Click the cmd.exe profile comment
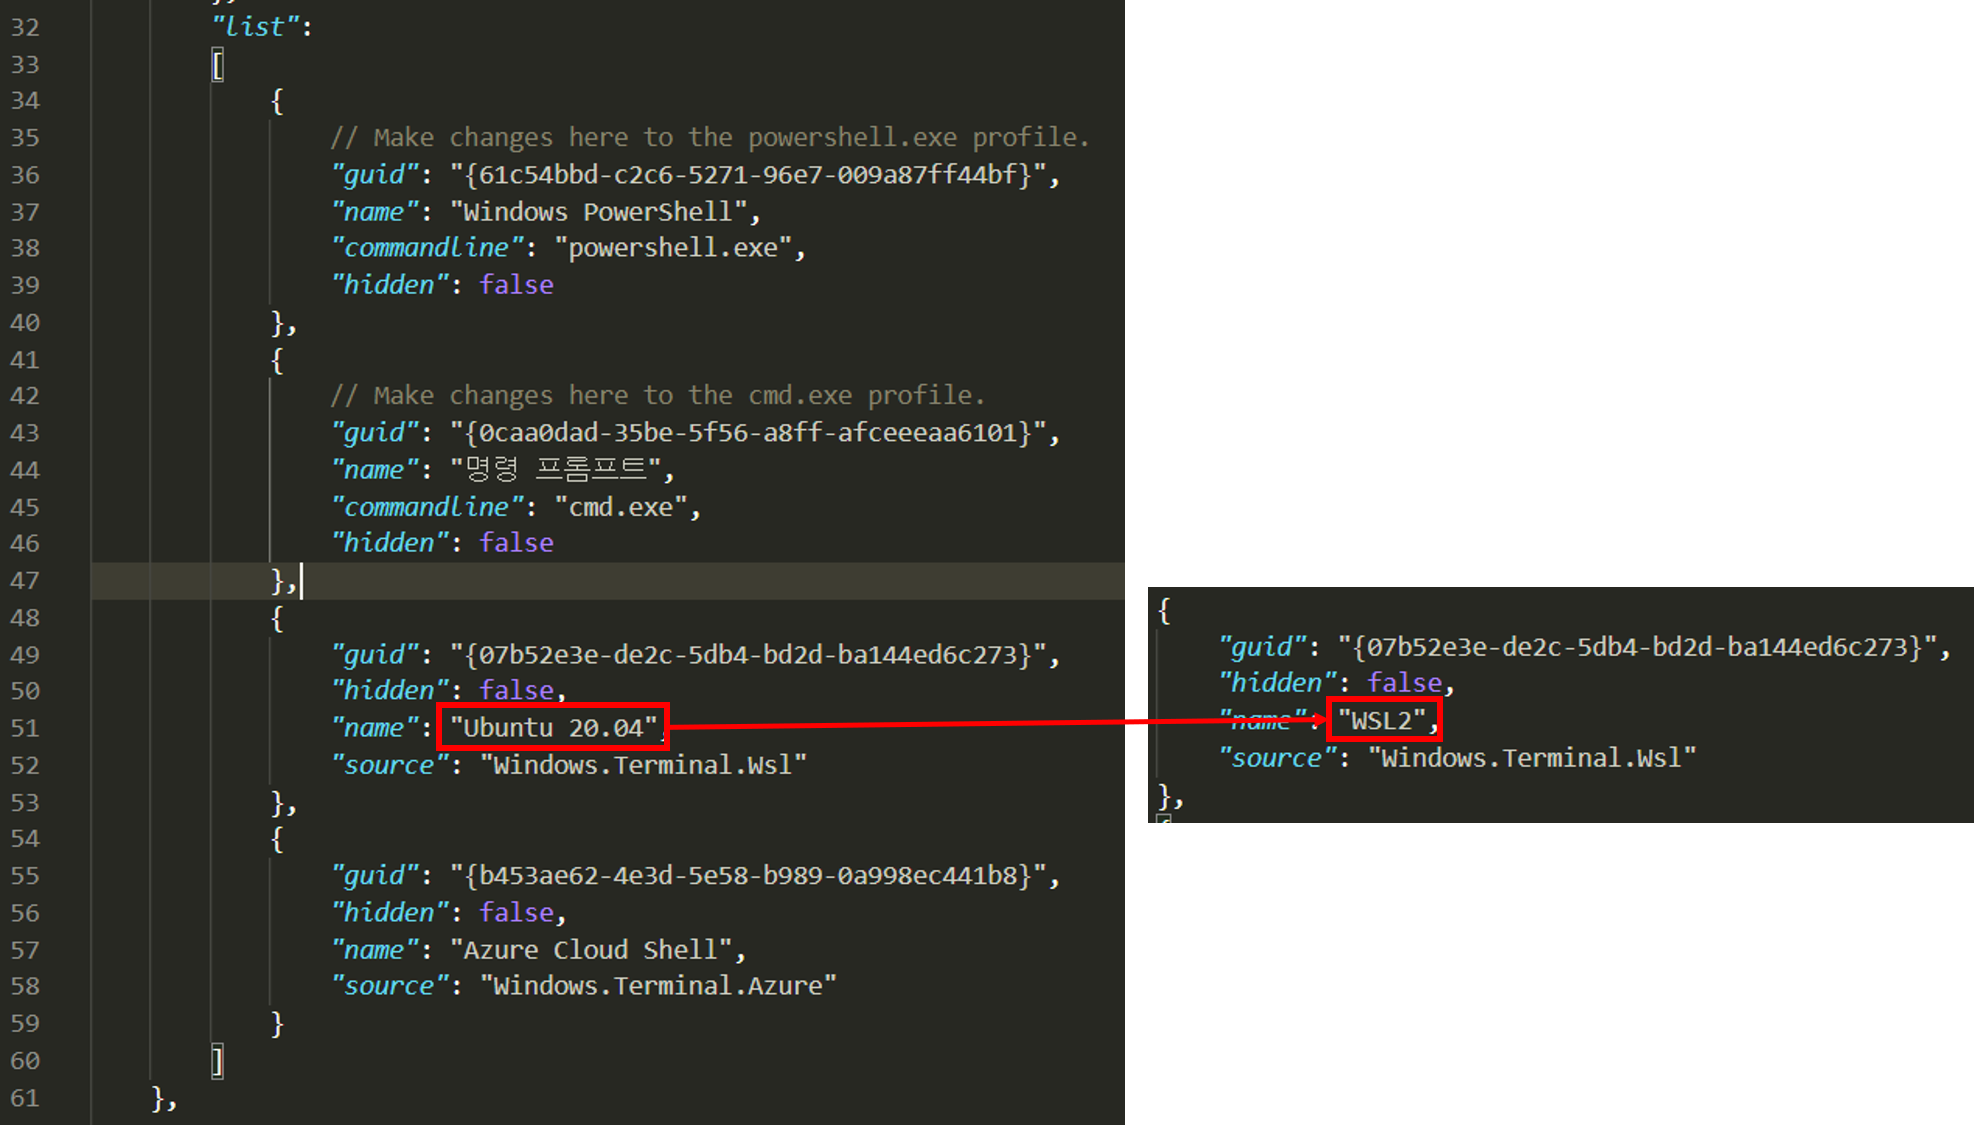Image resolution: width=1974 pixels, height=1125 pixels. point(657,396)
